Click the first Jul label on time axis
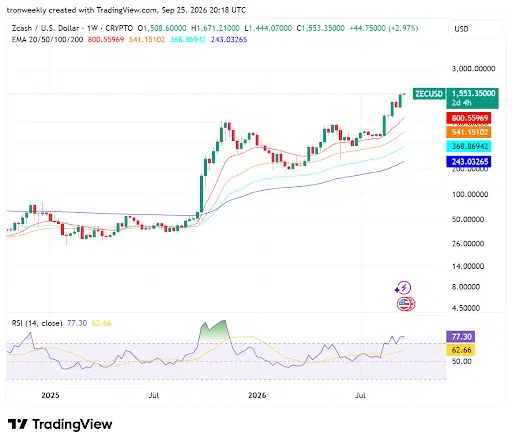Screen dimensions: 512x444 point(154,395)
